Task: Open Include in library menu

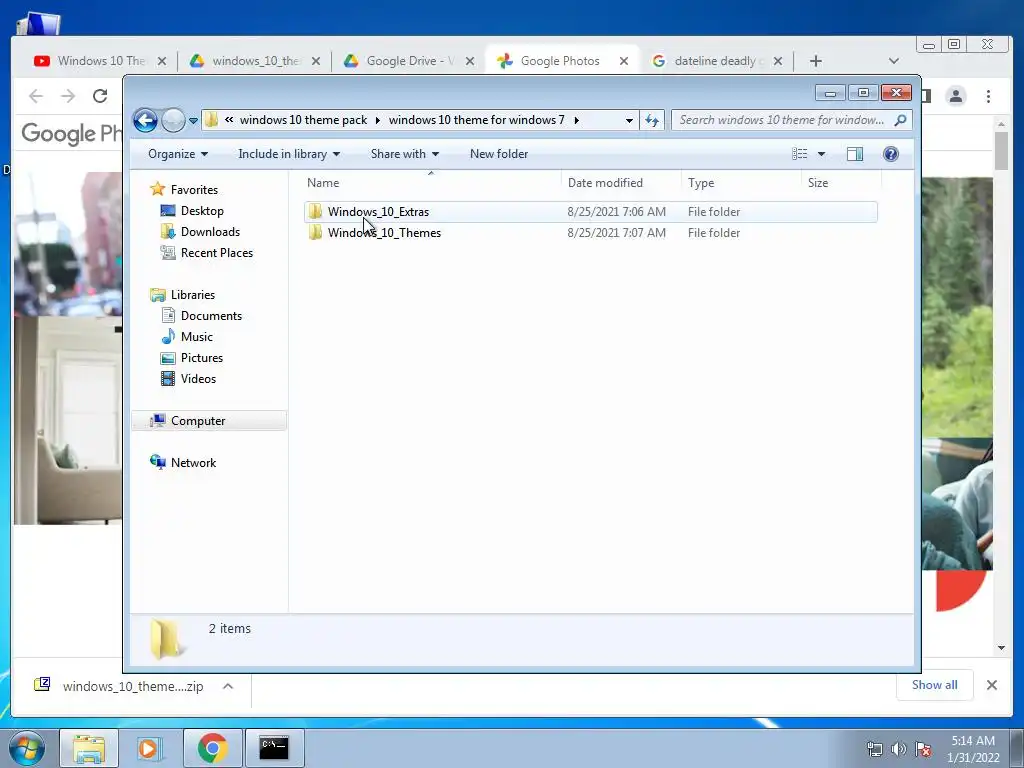Action: click(x=289, y=154)
